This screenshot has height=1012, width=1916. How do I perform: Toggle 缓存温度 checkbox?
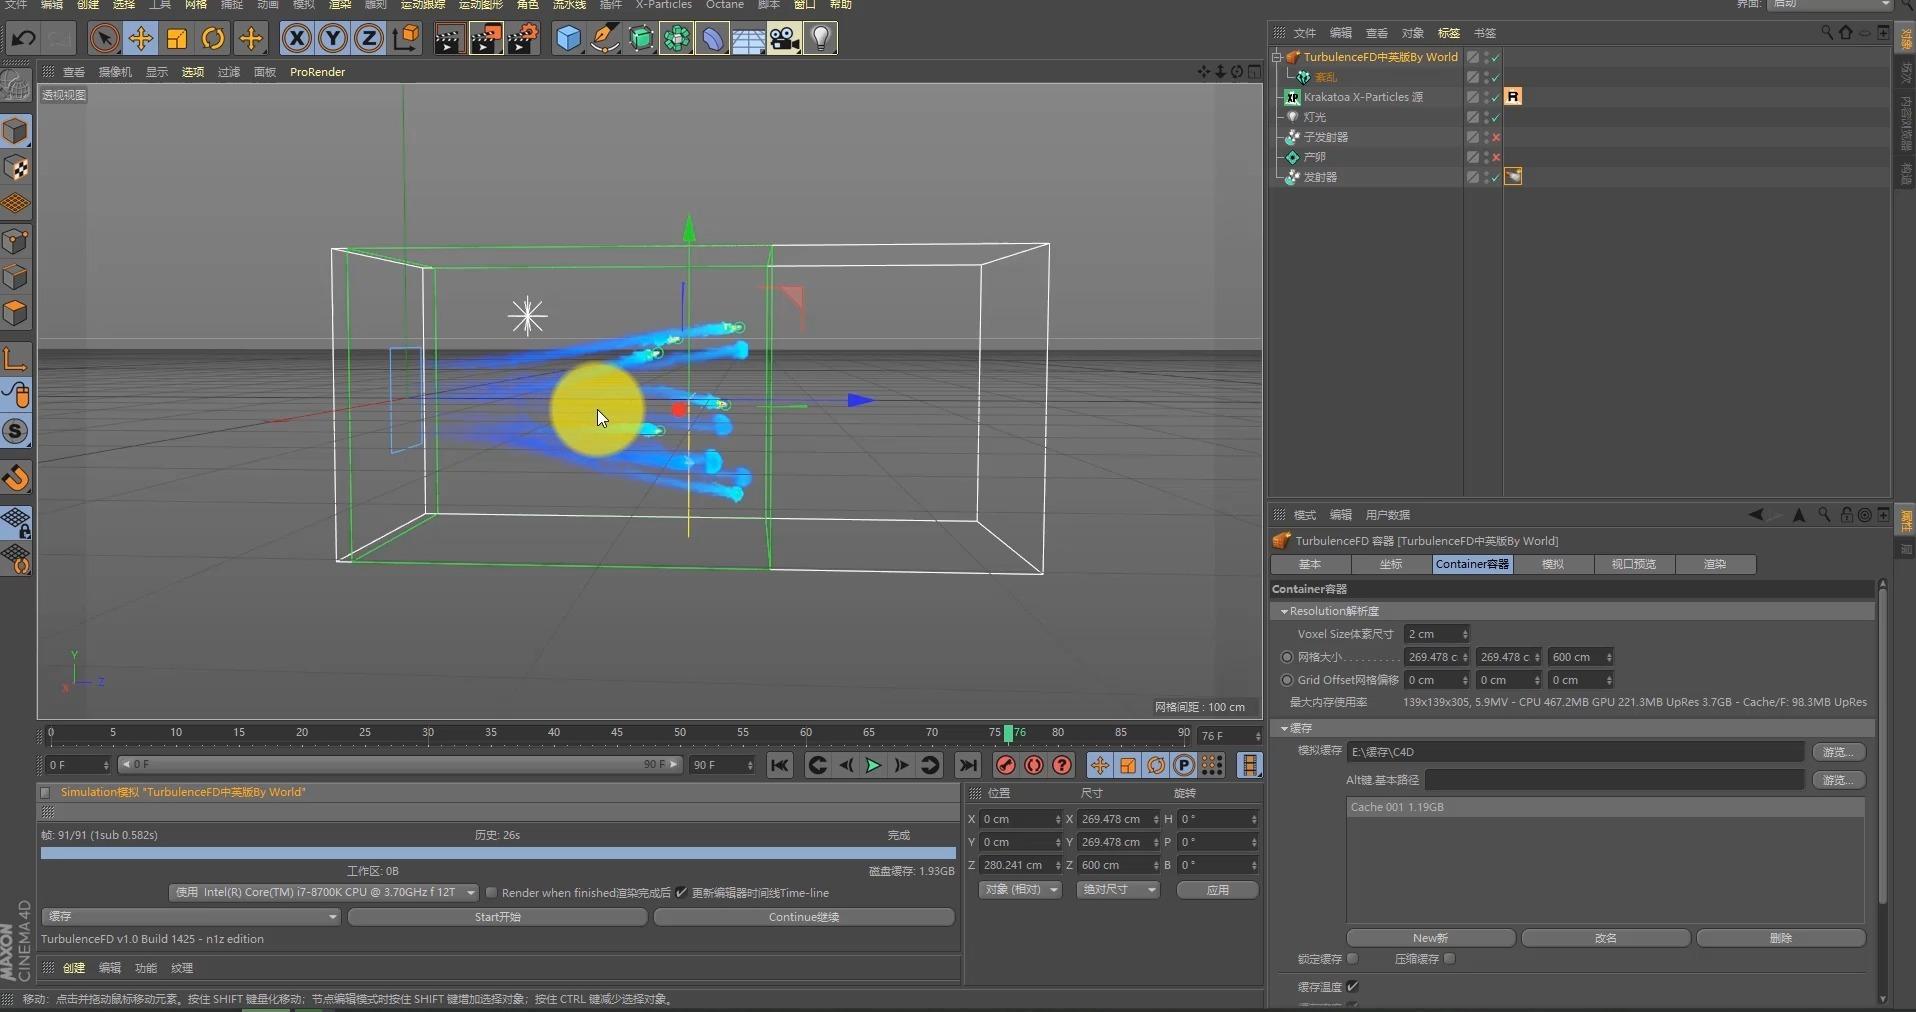point(1352,986)
